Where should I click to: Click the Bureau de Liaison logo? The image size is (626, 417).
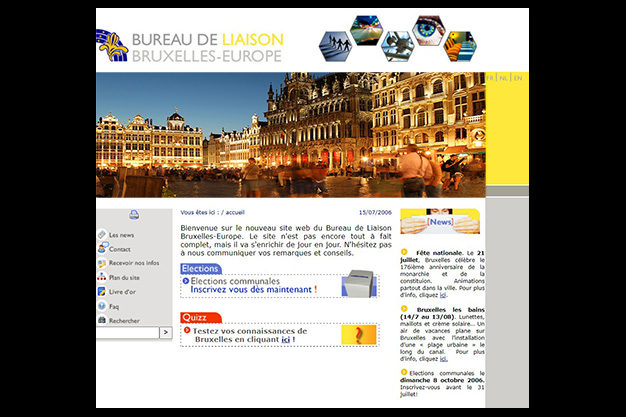(x=190, y=45)
